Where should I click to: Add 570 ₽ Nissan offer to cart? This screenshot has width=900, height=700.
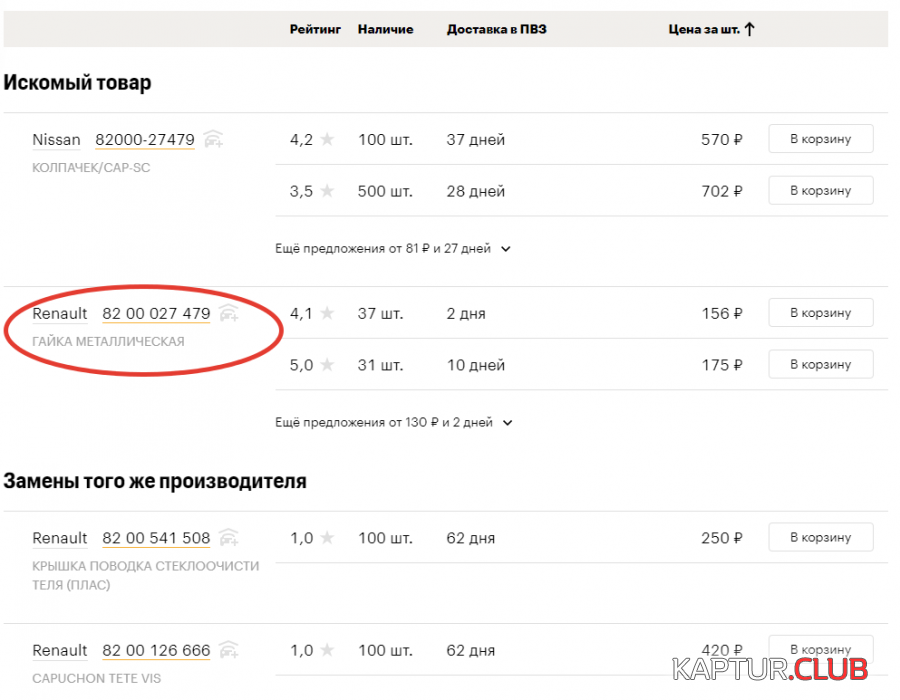pyautogui.click(x=821, y=138)
